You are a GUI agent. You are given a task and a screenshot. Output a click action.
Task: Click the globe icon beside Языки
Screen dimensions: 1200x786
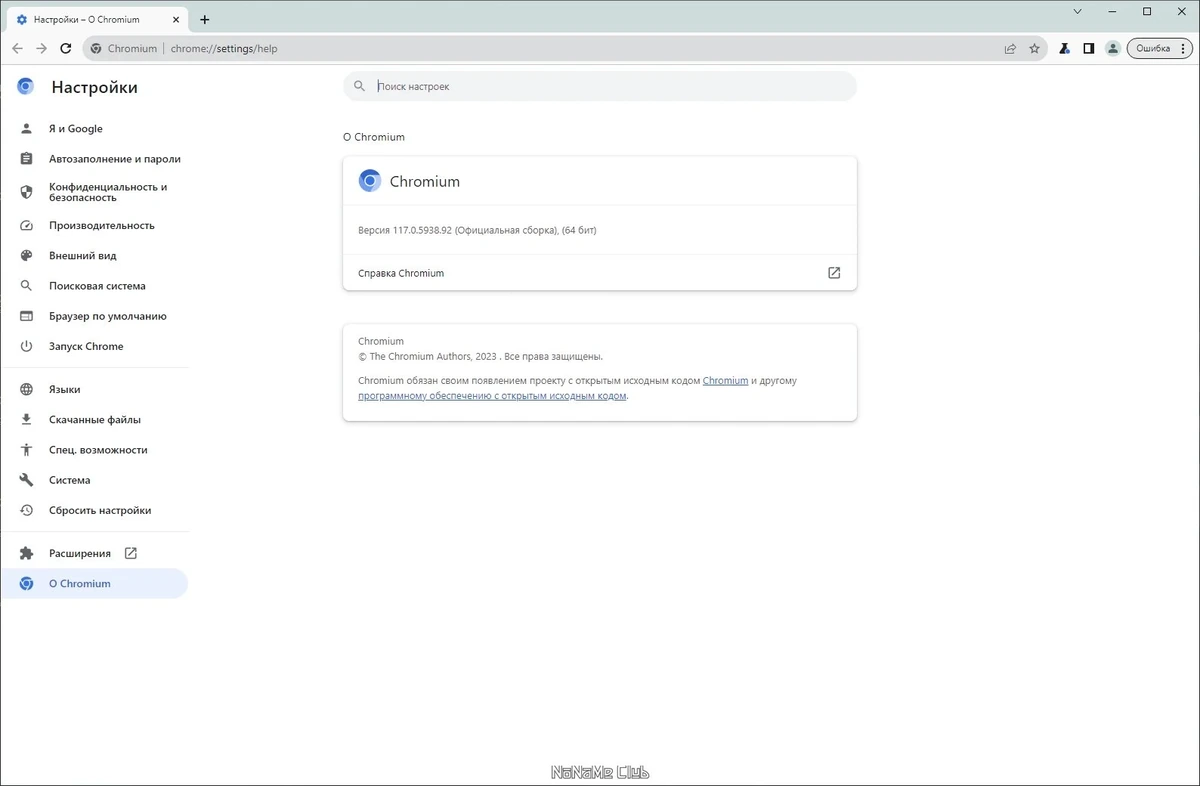click(x=27, y=390)
